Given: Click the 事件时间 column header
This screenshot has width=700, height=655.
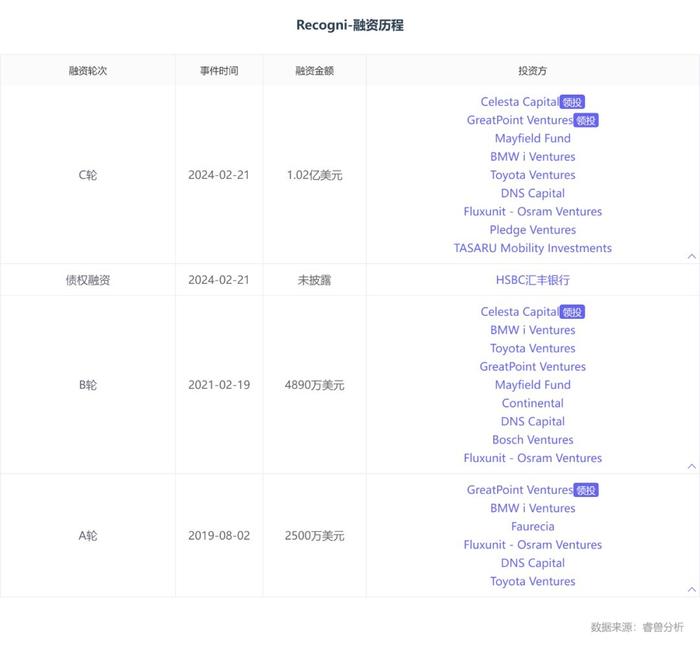Looking at the screenshot, I should coord(219,71).
